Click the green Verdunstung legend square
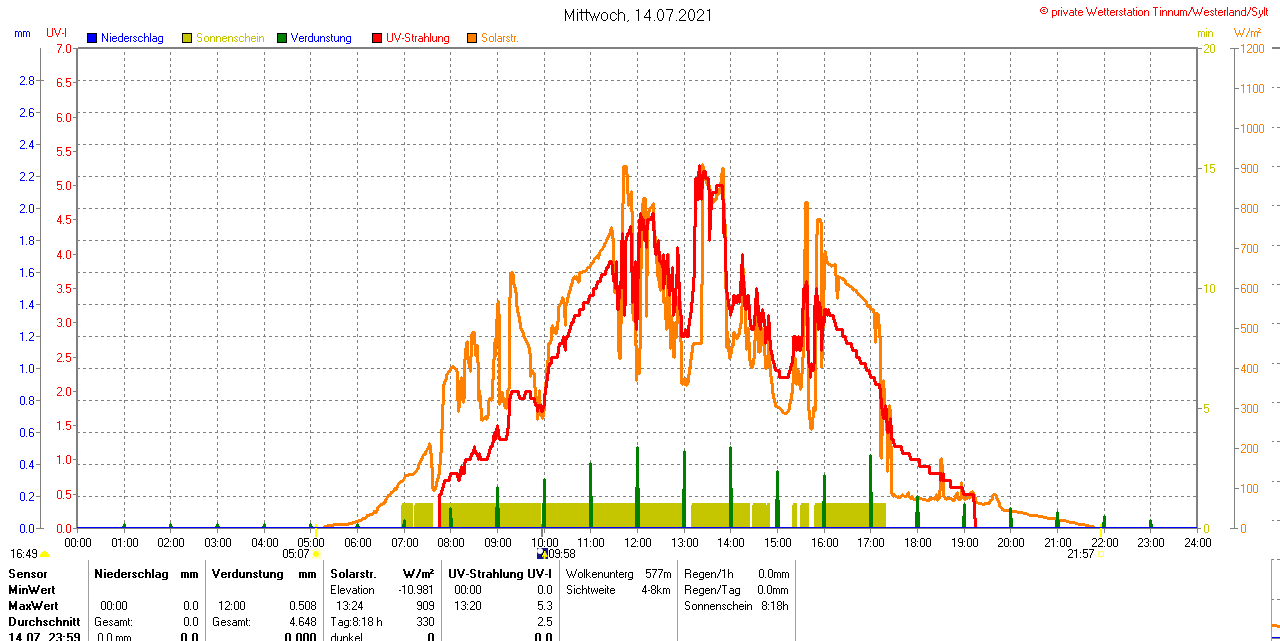 coord(282,38)
